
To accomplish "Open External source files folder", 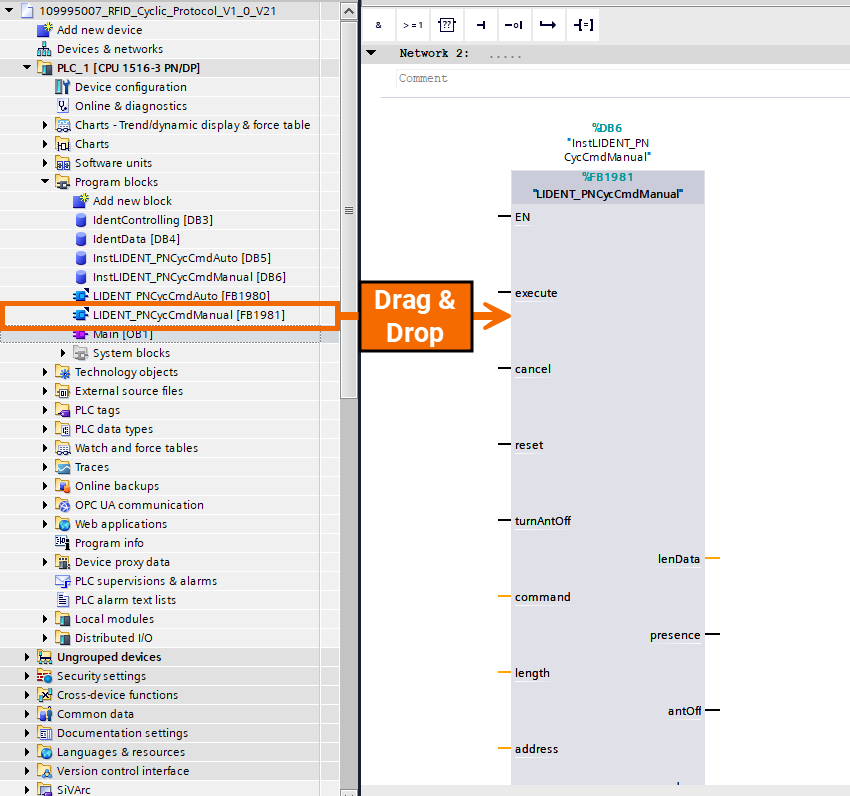I will coord(129,391).
